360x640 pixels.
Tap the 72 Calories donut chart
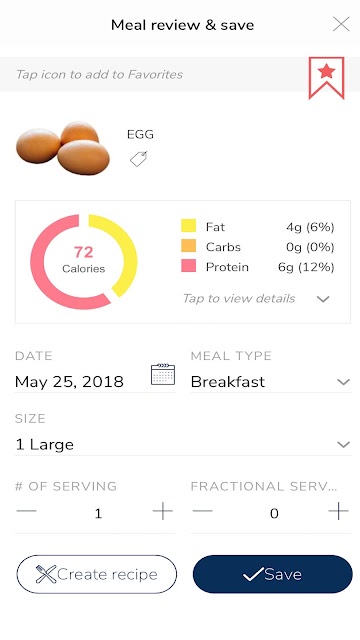84,262
